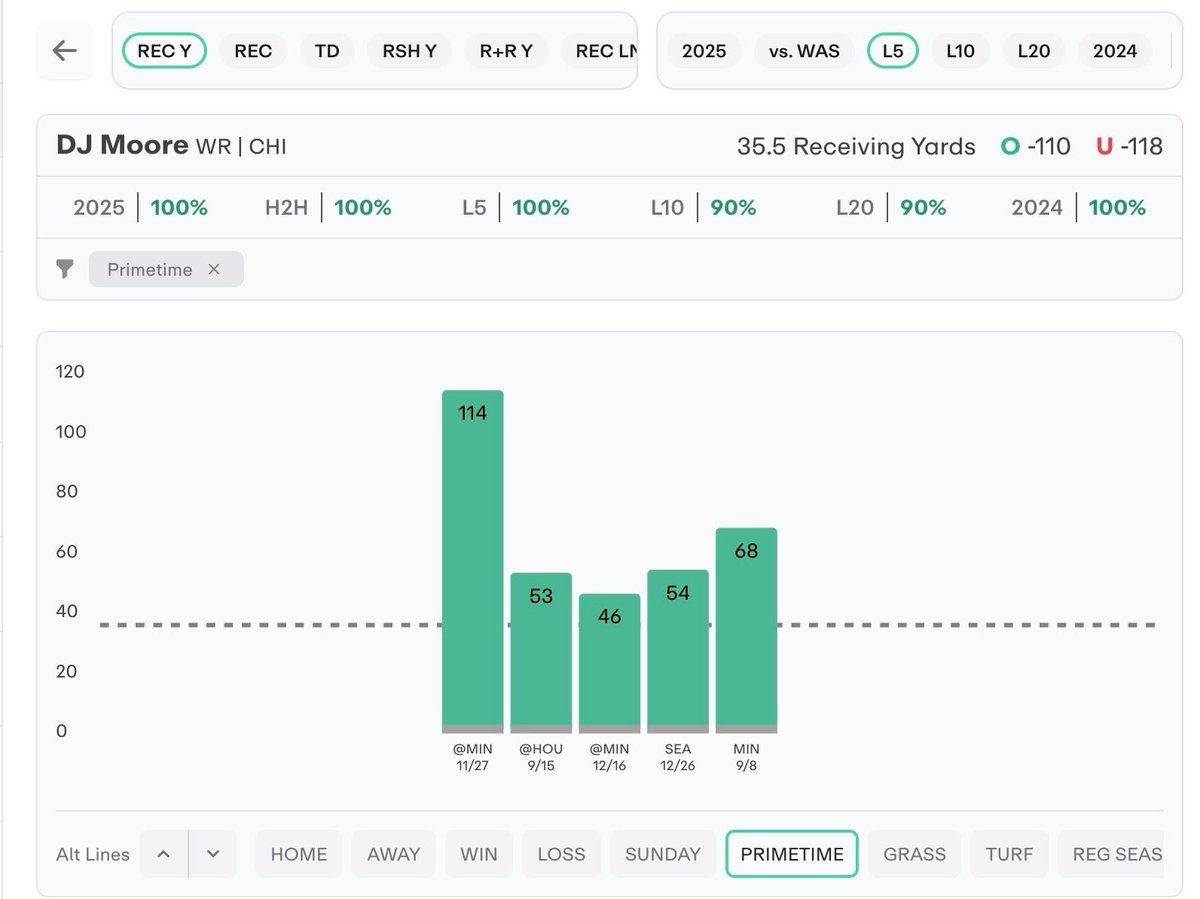Enable the SUNDAY split filter
This screenshot has width=1200, height=899.
coord(663,854)
